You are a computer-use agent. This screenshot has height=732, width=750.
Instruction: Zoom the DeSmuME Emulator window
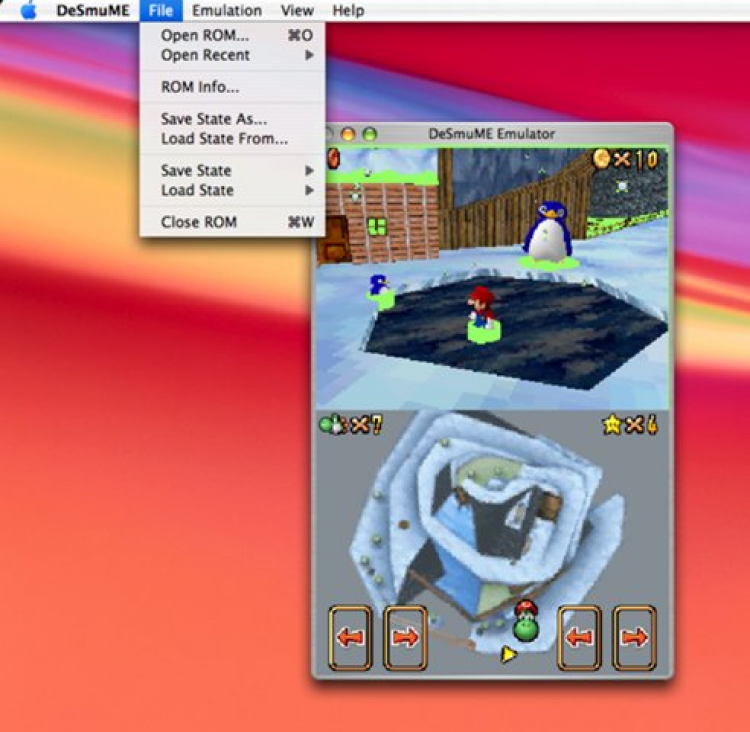[x=370, y=134]
